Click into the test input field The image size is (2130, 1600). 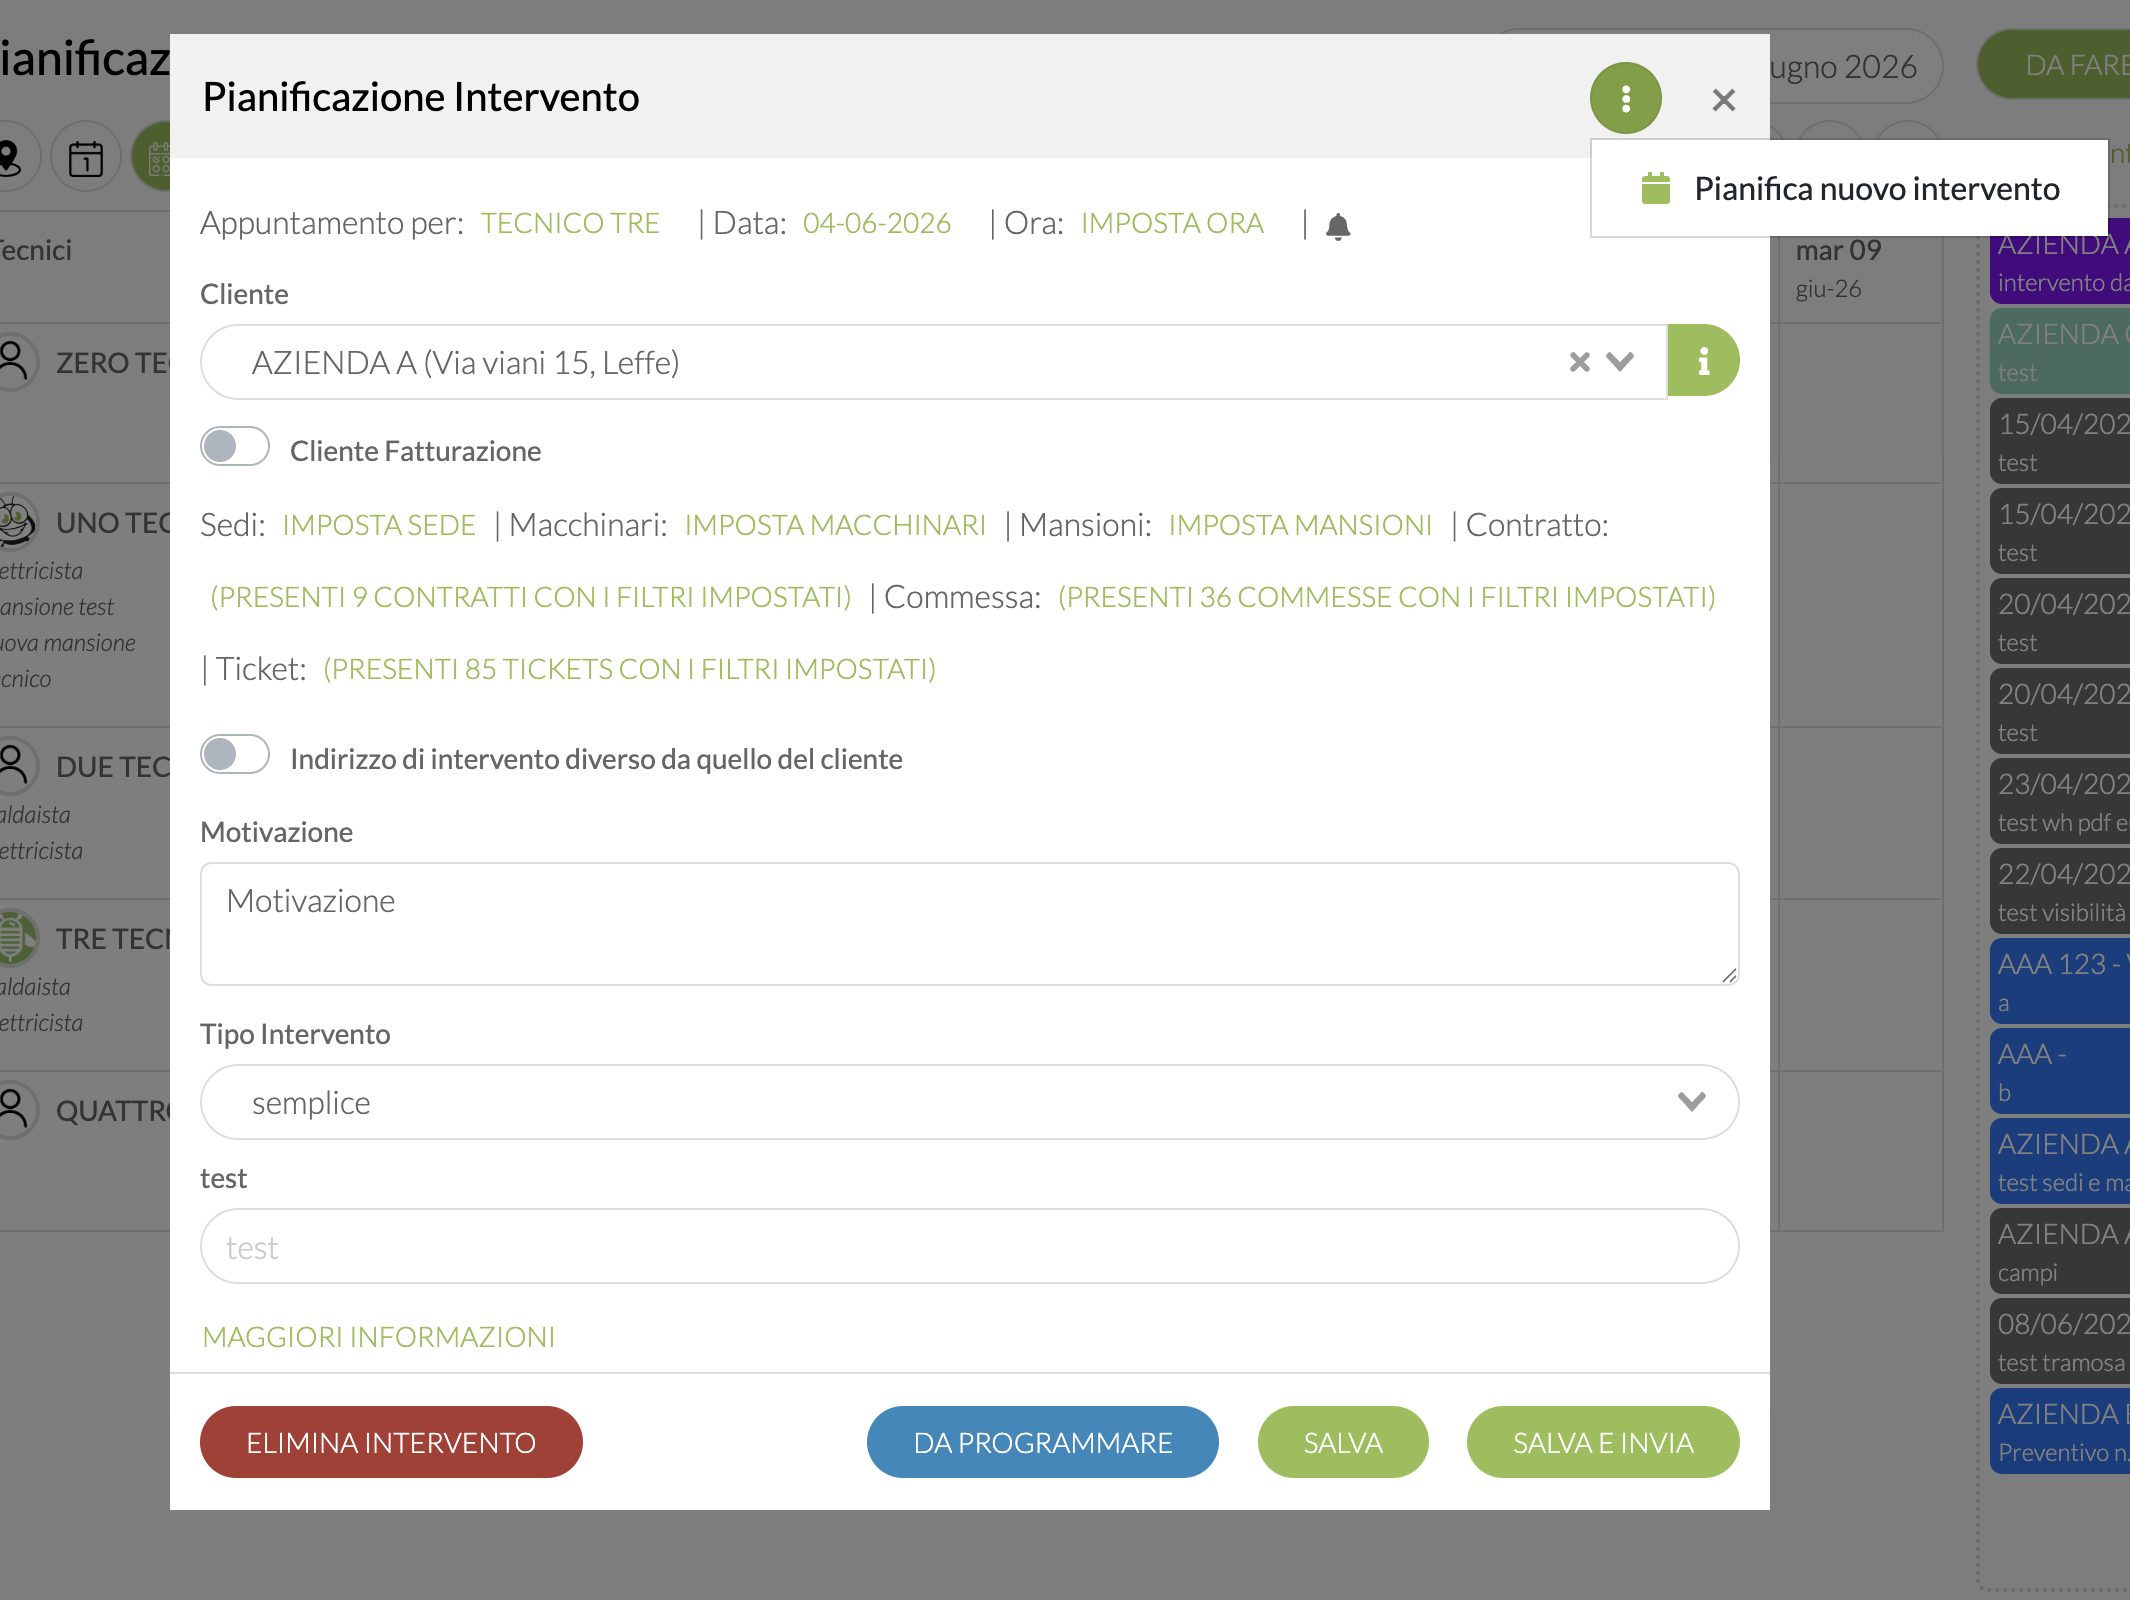(970, 1246)
